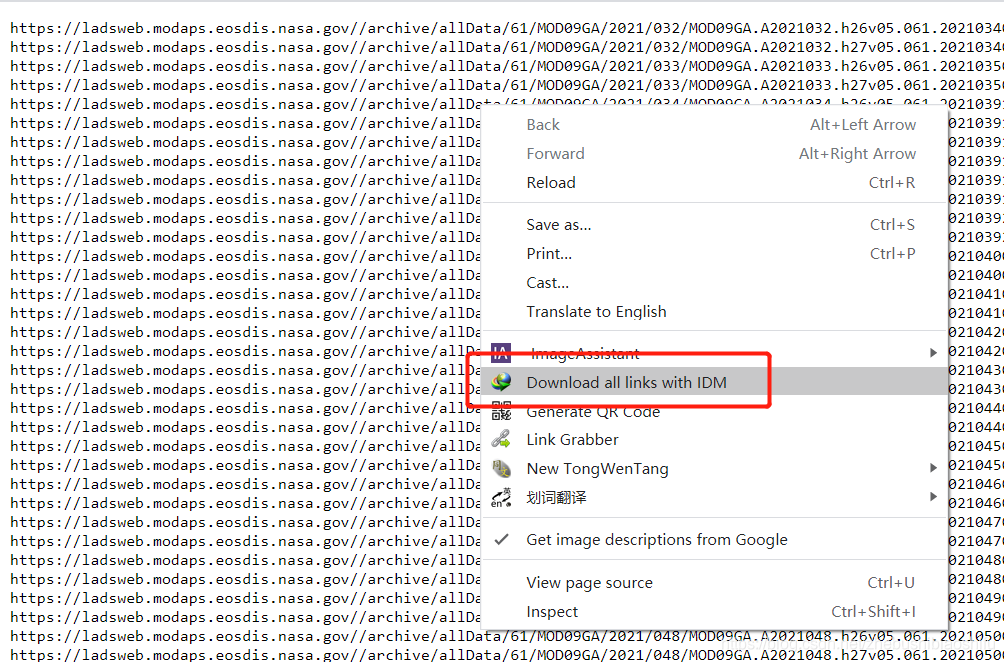Choose Print... from the context menu
Viewport: 1004px width, 662px height.
(x=714, y=254)
